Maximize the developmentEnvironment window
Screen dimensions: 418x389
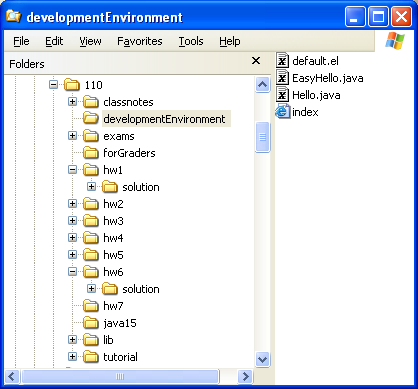point(378,17)
